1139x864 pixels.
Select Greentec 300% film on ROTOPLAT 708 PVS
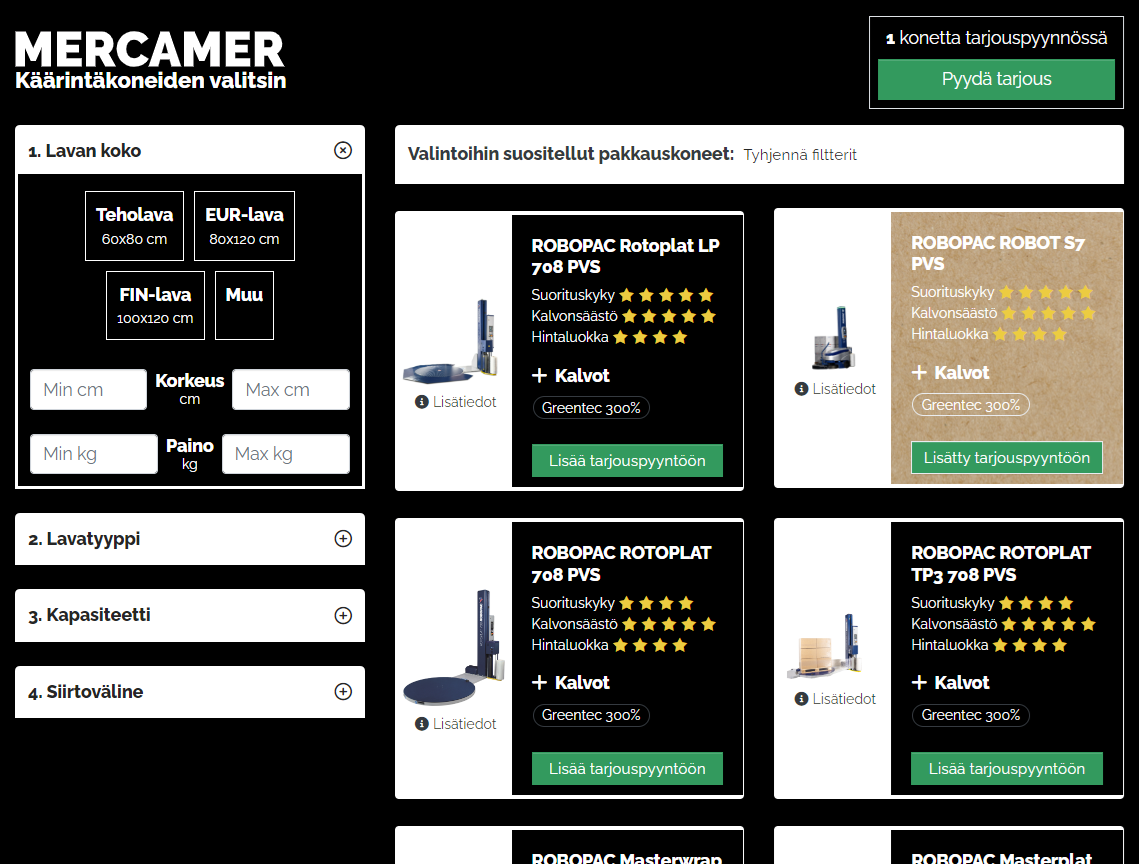(591, 715)
